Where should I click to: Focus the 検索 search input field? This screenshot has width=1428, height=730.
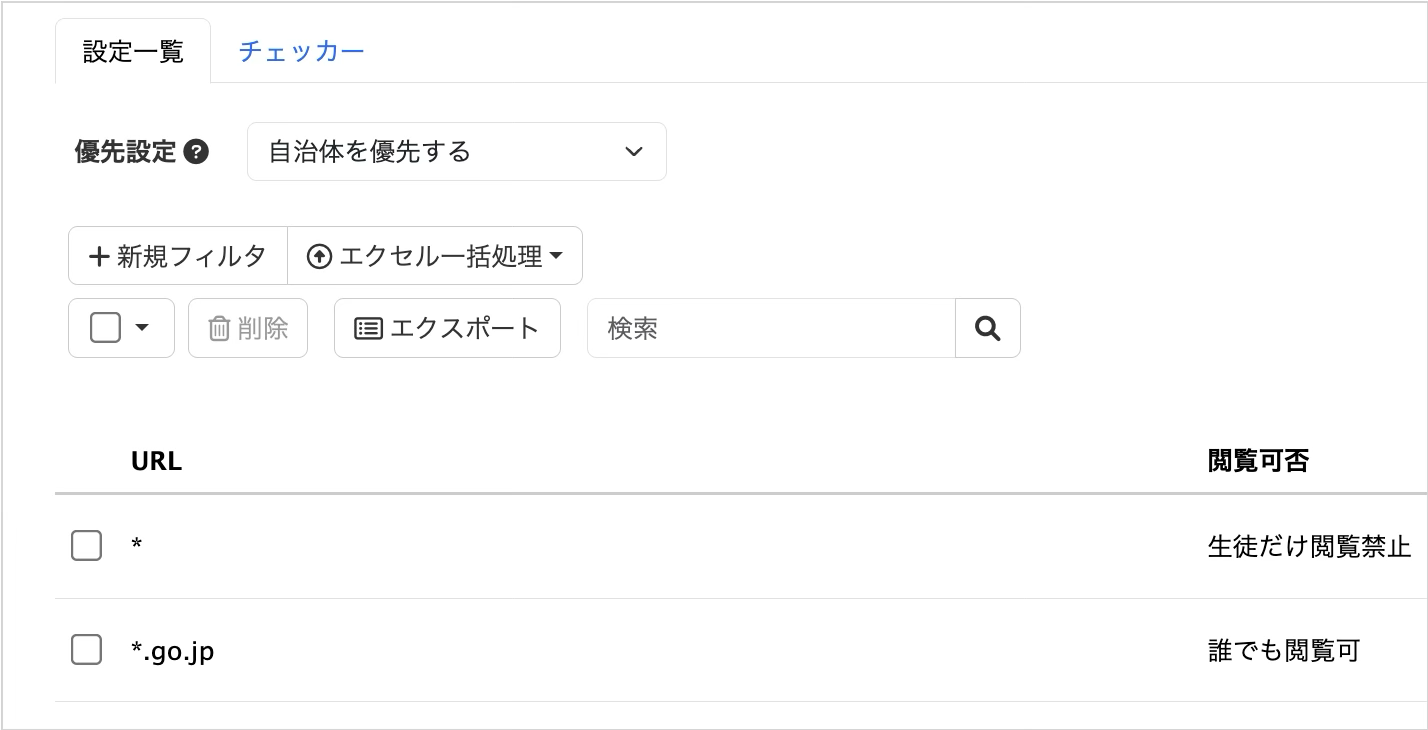pyautogui.click(x=770, y=328)
